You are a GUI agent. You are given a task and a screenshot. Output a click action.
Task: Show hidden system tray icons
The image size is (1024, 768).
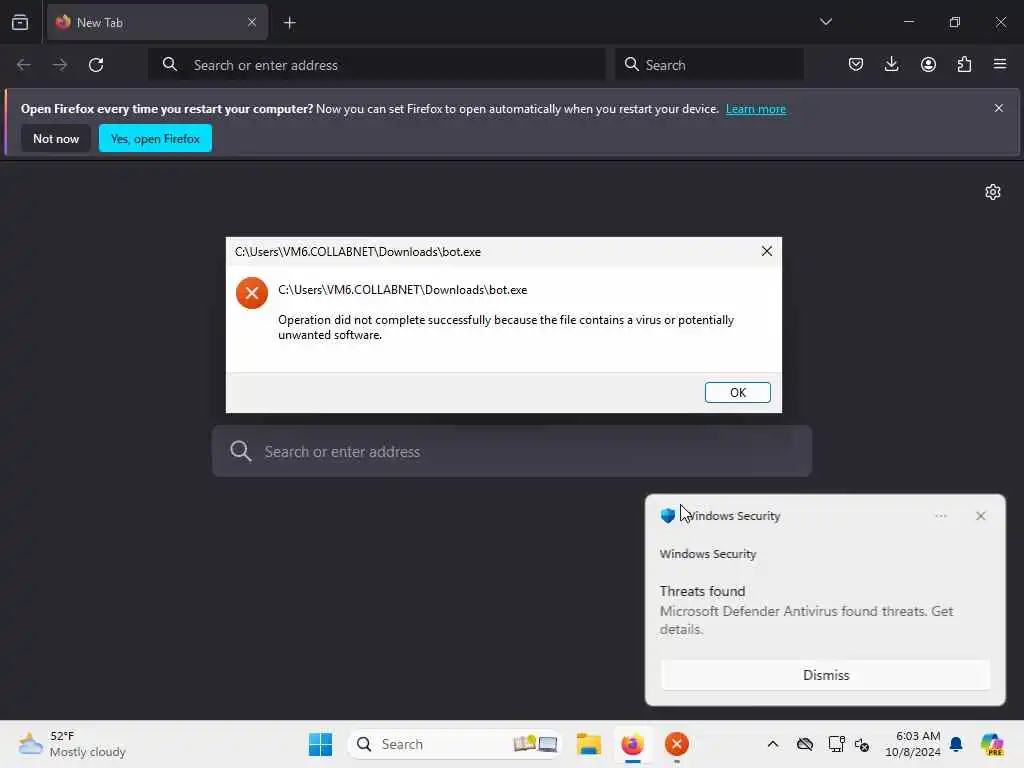click(773, 744)
